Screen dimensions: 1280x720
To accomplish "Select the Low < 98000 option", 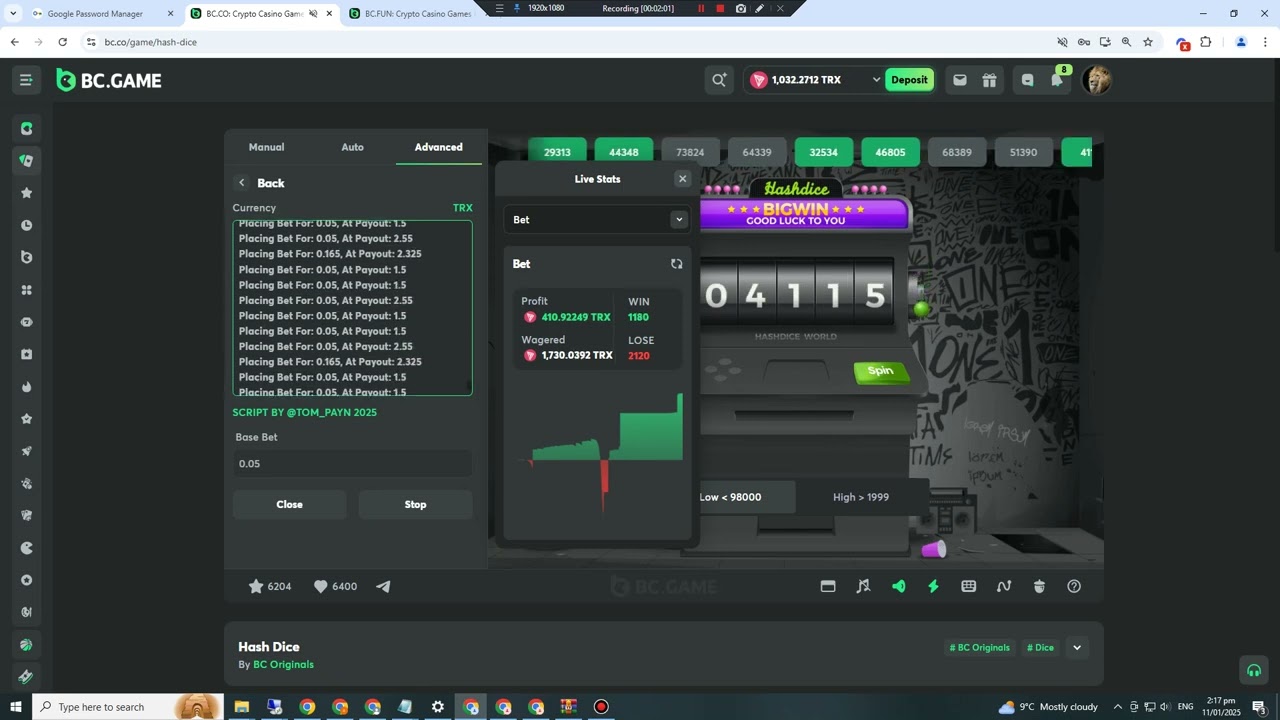I will (x=745, y=497).
